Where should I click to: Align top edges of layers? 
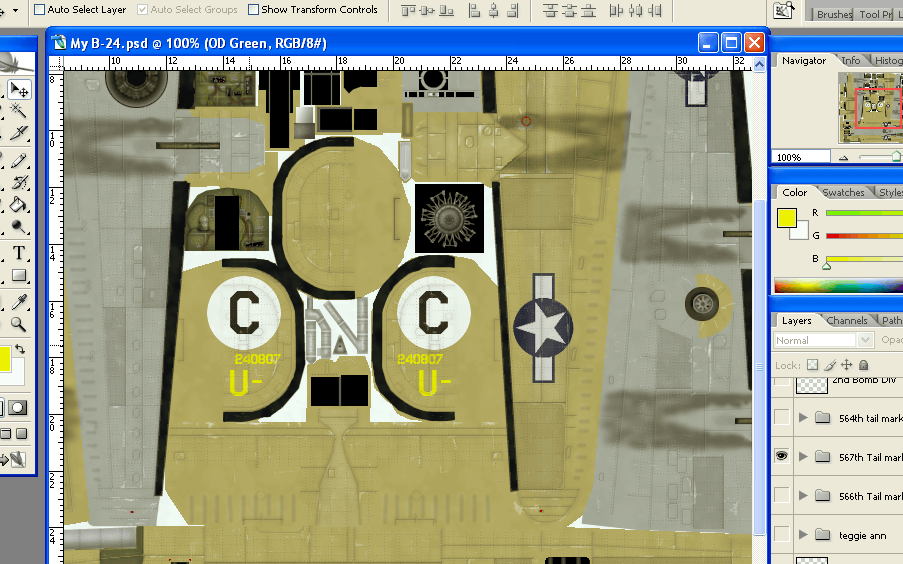(x=408, y=10)
